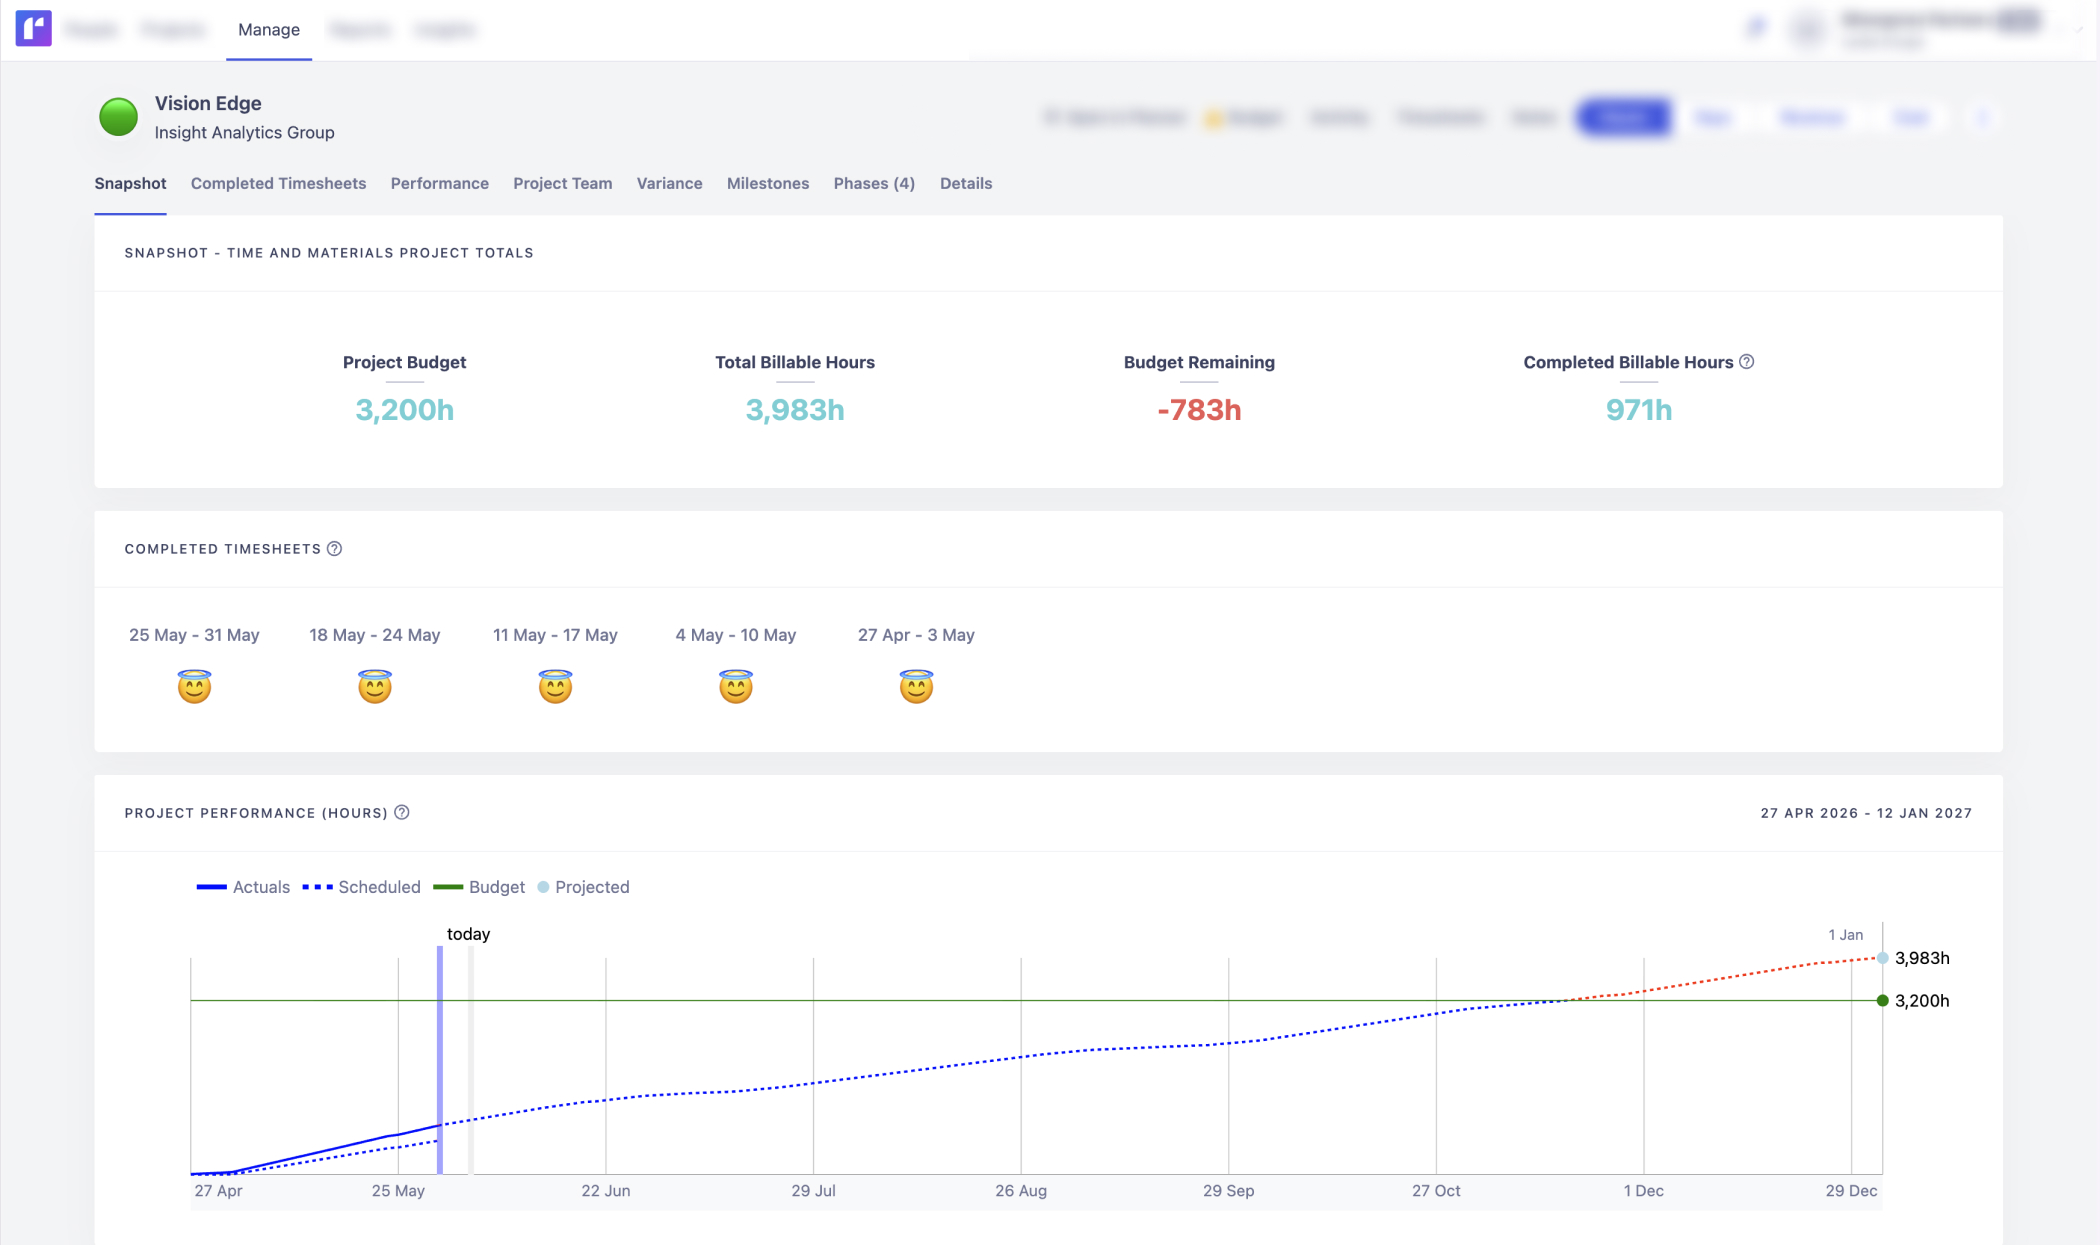This screenshot has height=1245, width=2100.
Task: Switch to the Completed Timesheets tab
Action: pos(278,183)
